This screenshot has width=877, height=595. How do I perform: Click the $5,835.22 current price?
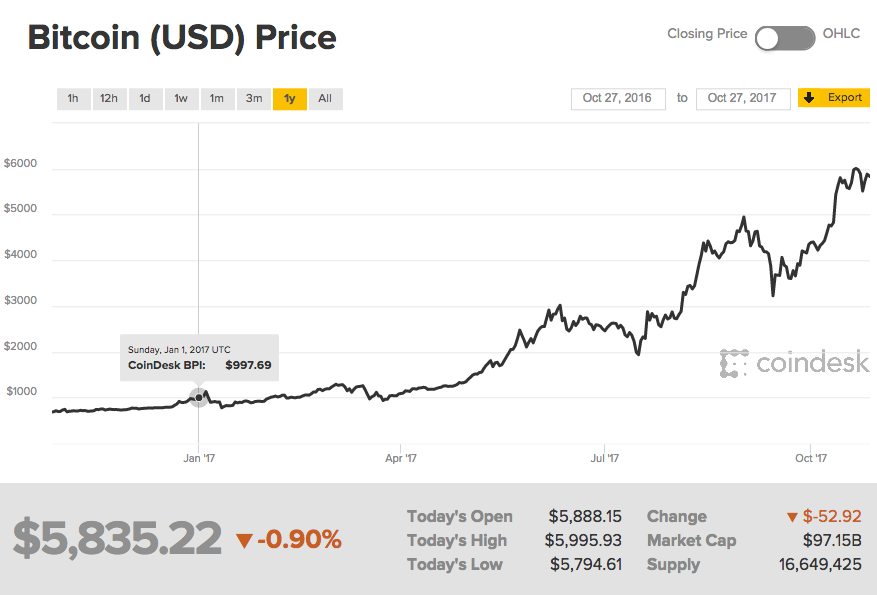click(117, 539)
